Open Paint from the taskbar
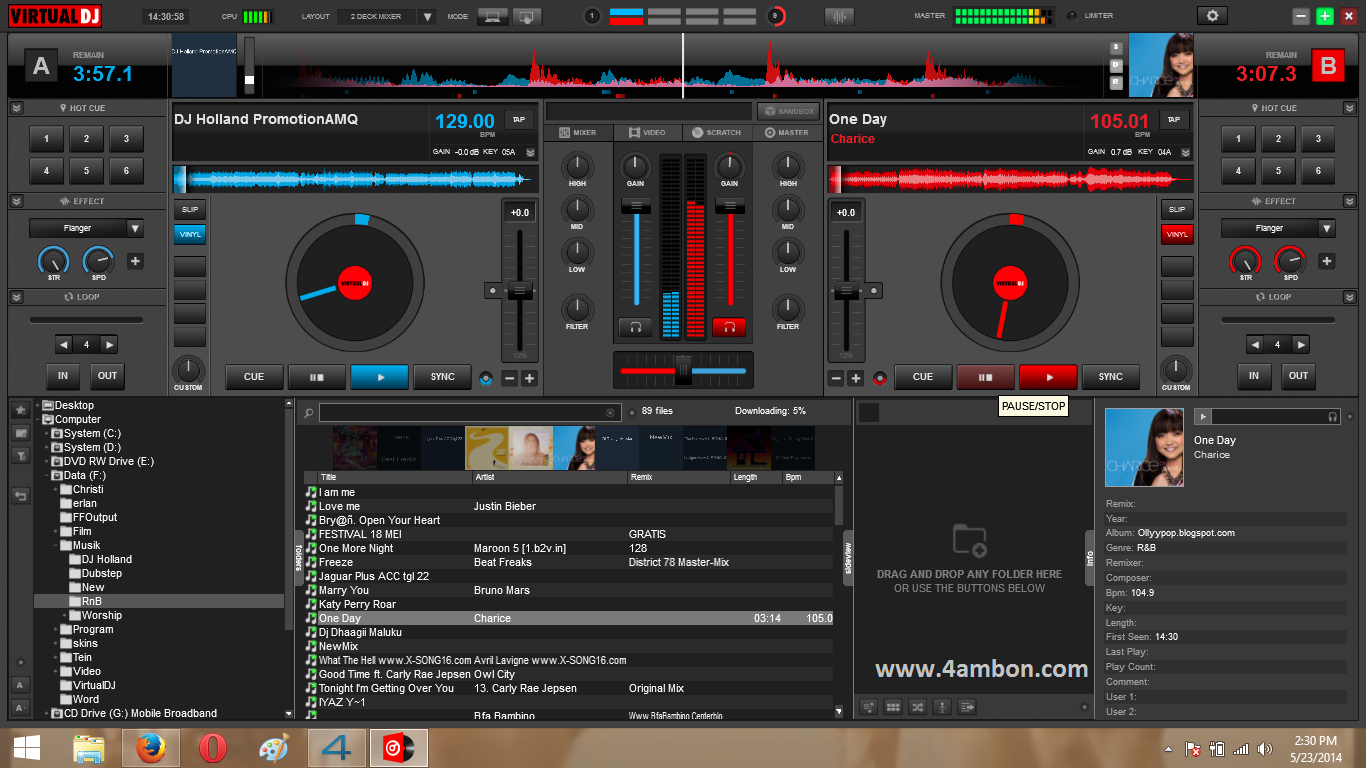 click(273, 748)
